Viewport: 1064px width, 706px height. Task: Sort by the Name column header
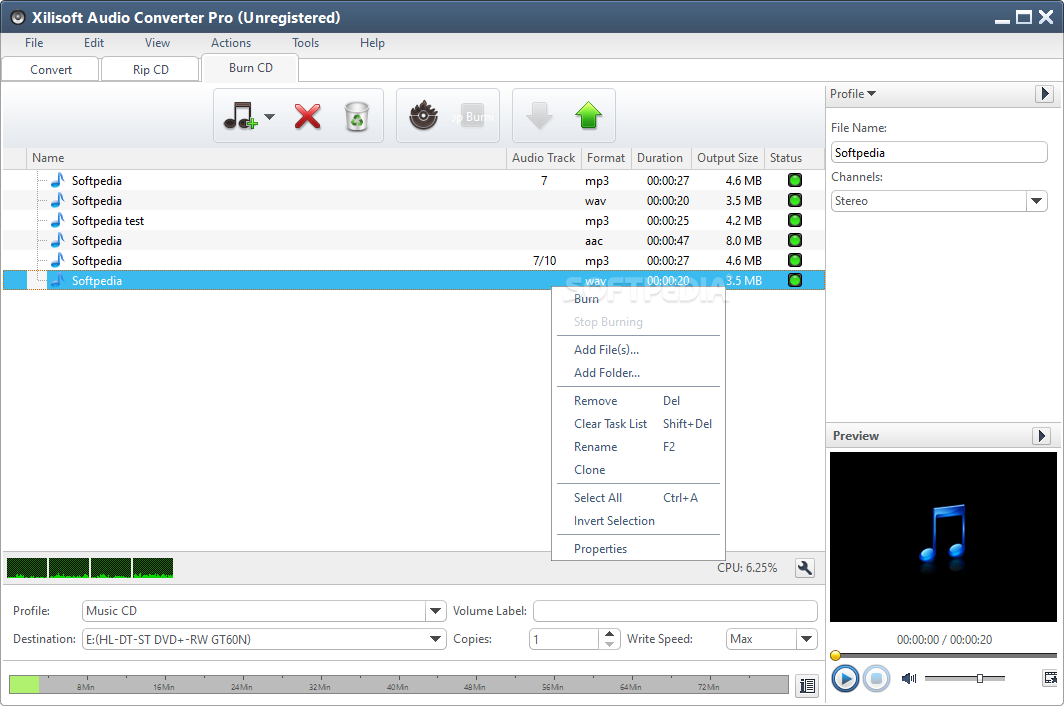(267, 157)
